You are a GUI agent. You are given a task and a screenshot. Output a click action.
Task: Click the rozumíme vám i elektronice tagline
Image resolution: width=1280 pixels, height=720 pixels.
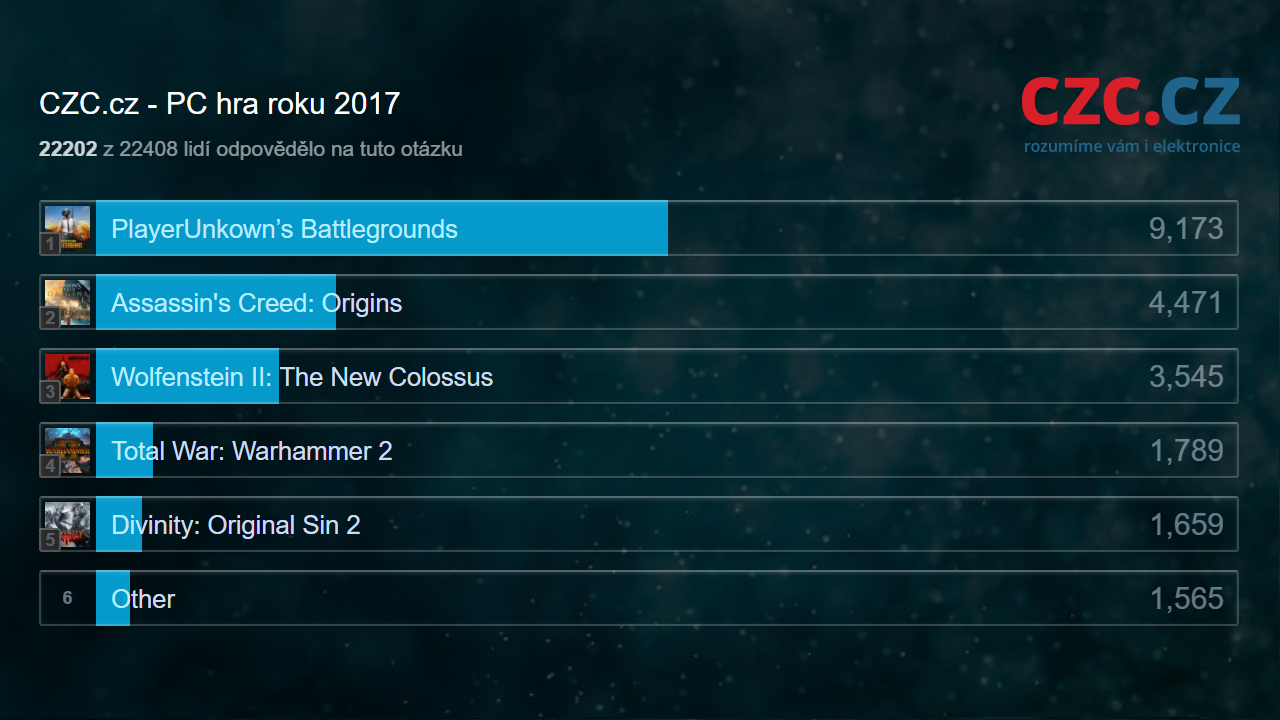pyautogui.click(x=1131, y=147)
